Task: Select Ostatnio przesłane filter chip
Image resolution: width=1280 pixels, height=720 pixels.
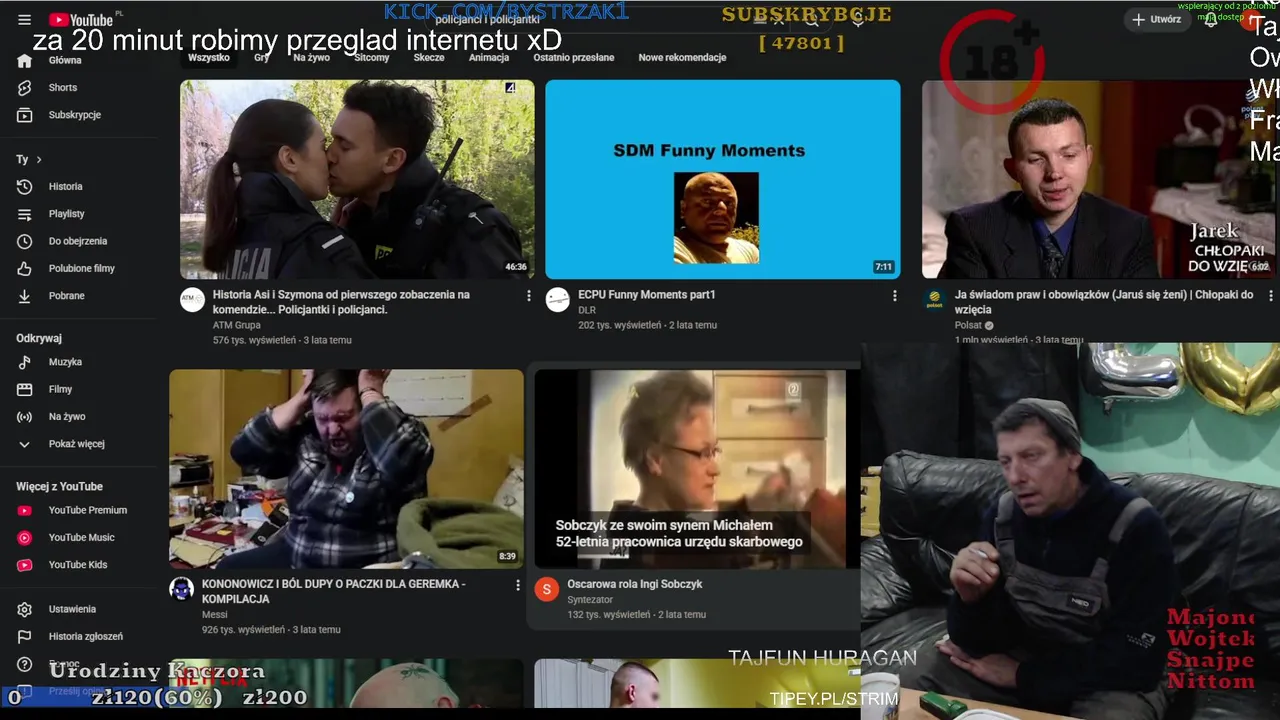Action: (x=574, y=58)
